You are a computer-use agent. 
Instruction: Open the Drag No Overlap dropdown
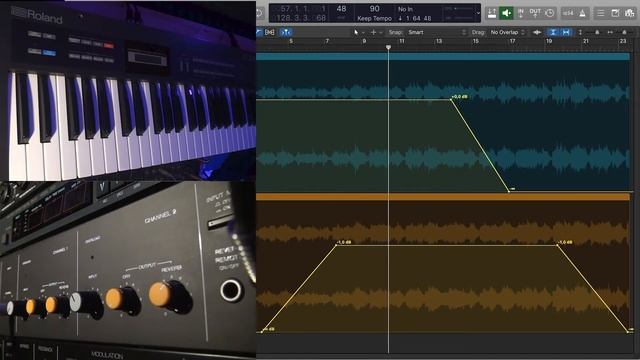[x=507, y=32]
